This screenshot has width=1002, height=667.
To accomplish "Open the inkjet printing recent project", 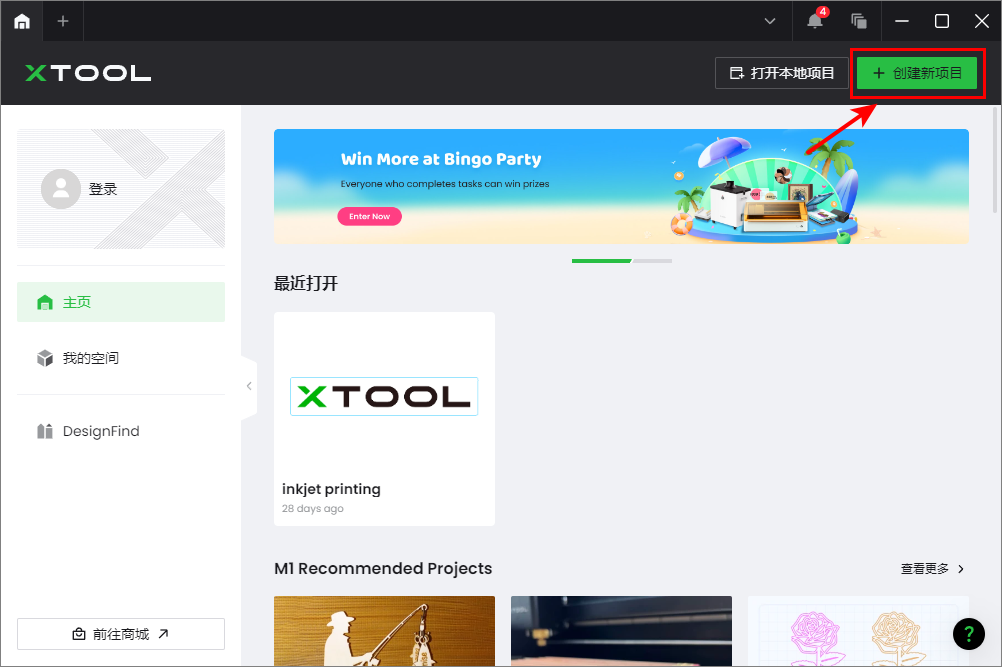I will [x=384, y=418].
